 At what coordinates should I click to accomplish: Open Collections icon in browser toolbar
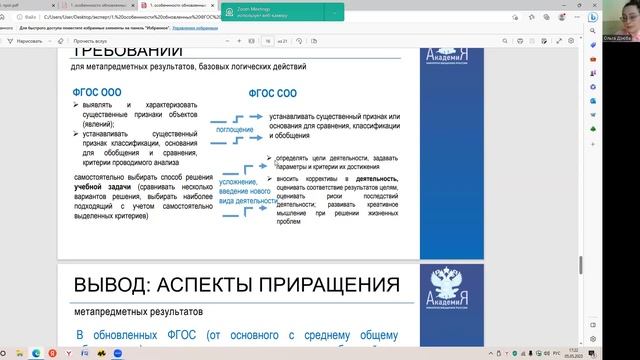547,17
